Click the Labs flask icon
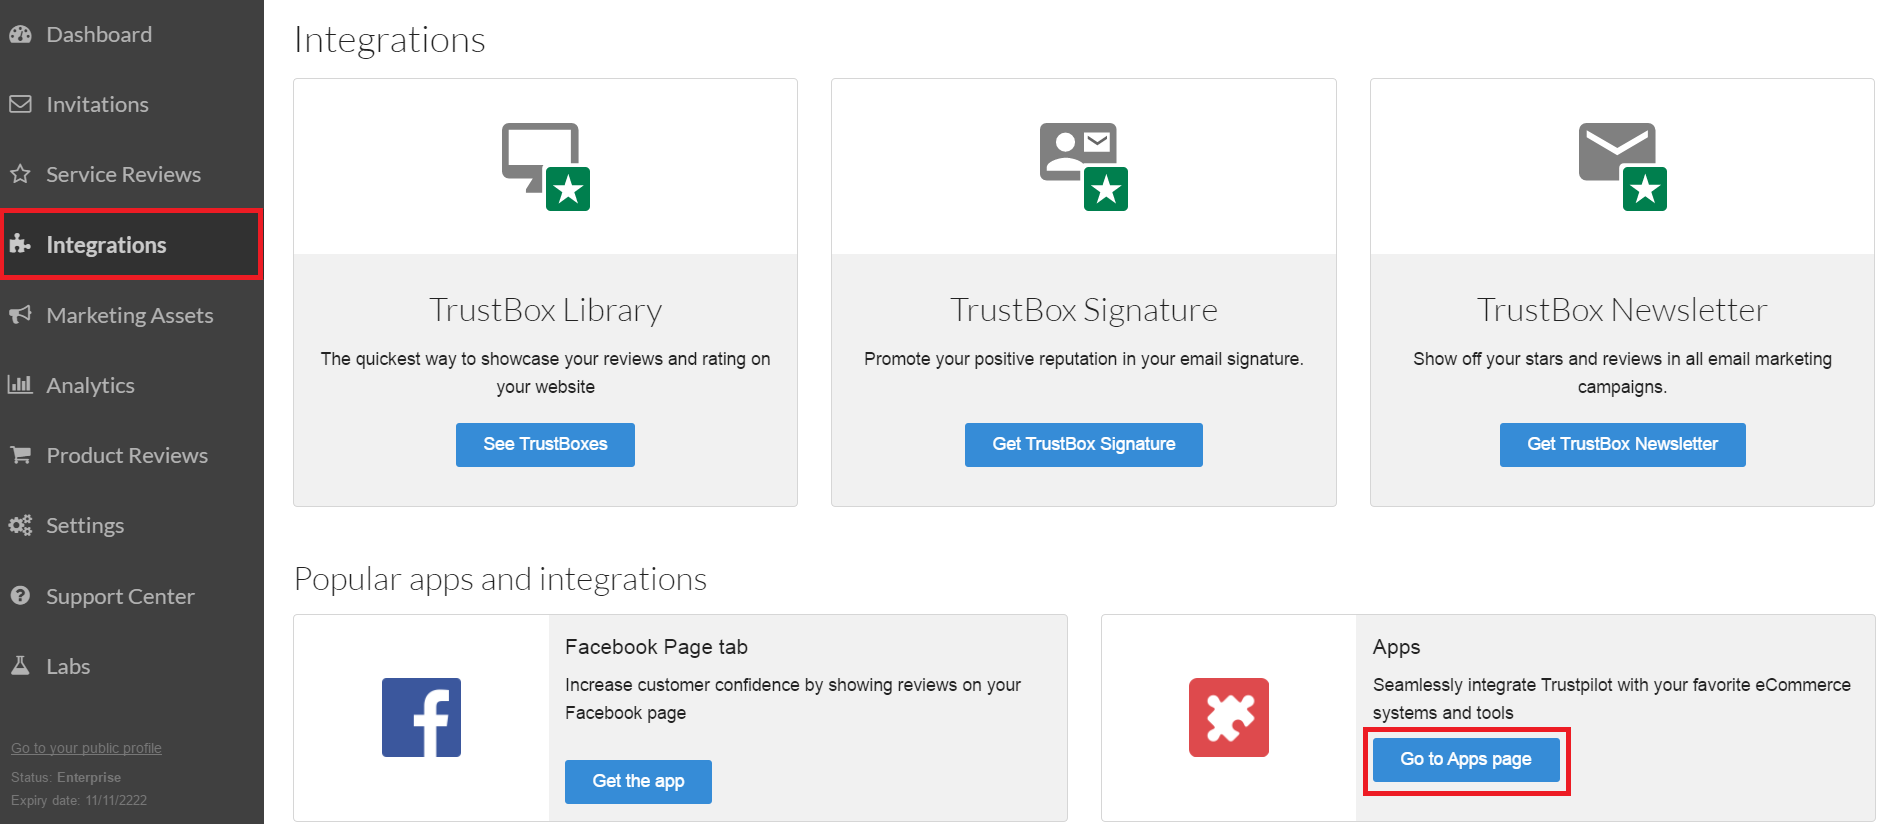Screen dimensions: 1892x824 [20, 665]
